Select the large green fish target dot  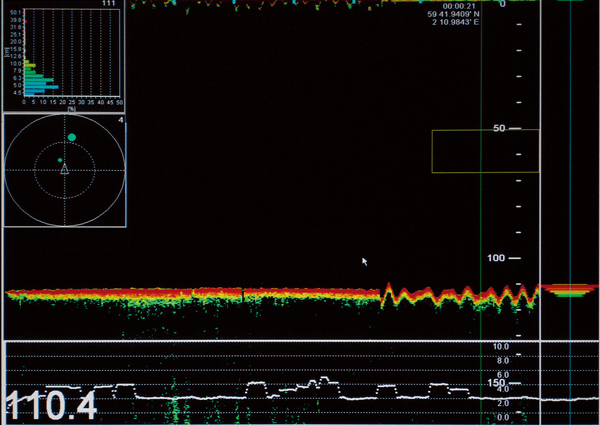coord(71,137)
